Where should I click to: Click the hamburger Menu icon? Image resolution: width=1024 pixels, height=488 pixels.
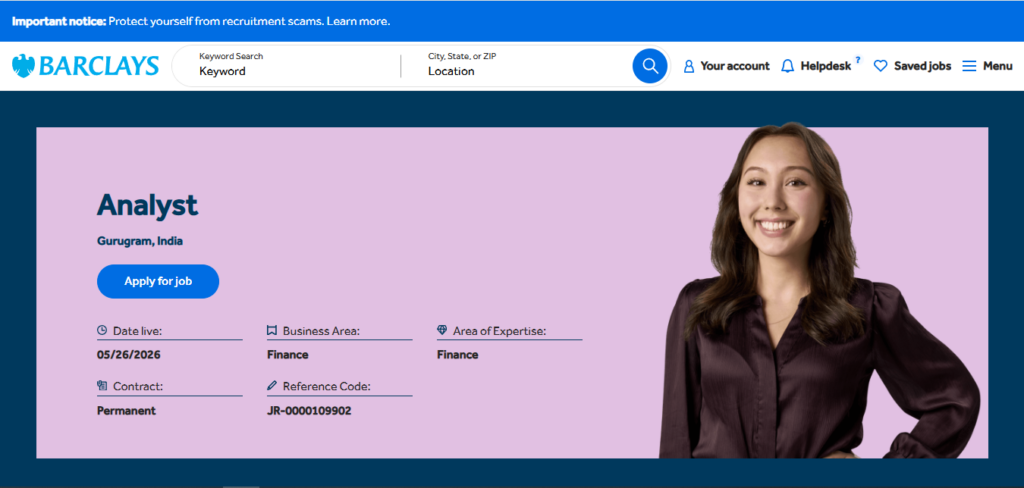(x=969, y=66)
